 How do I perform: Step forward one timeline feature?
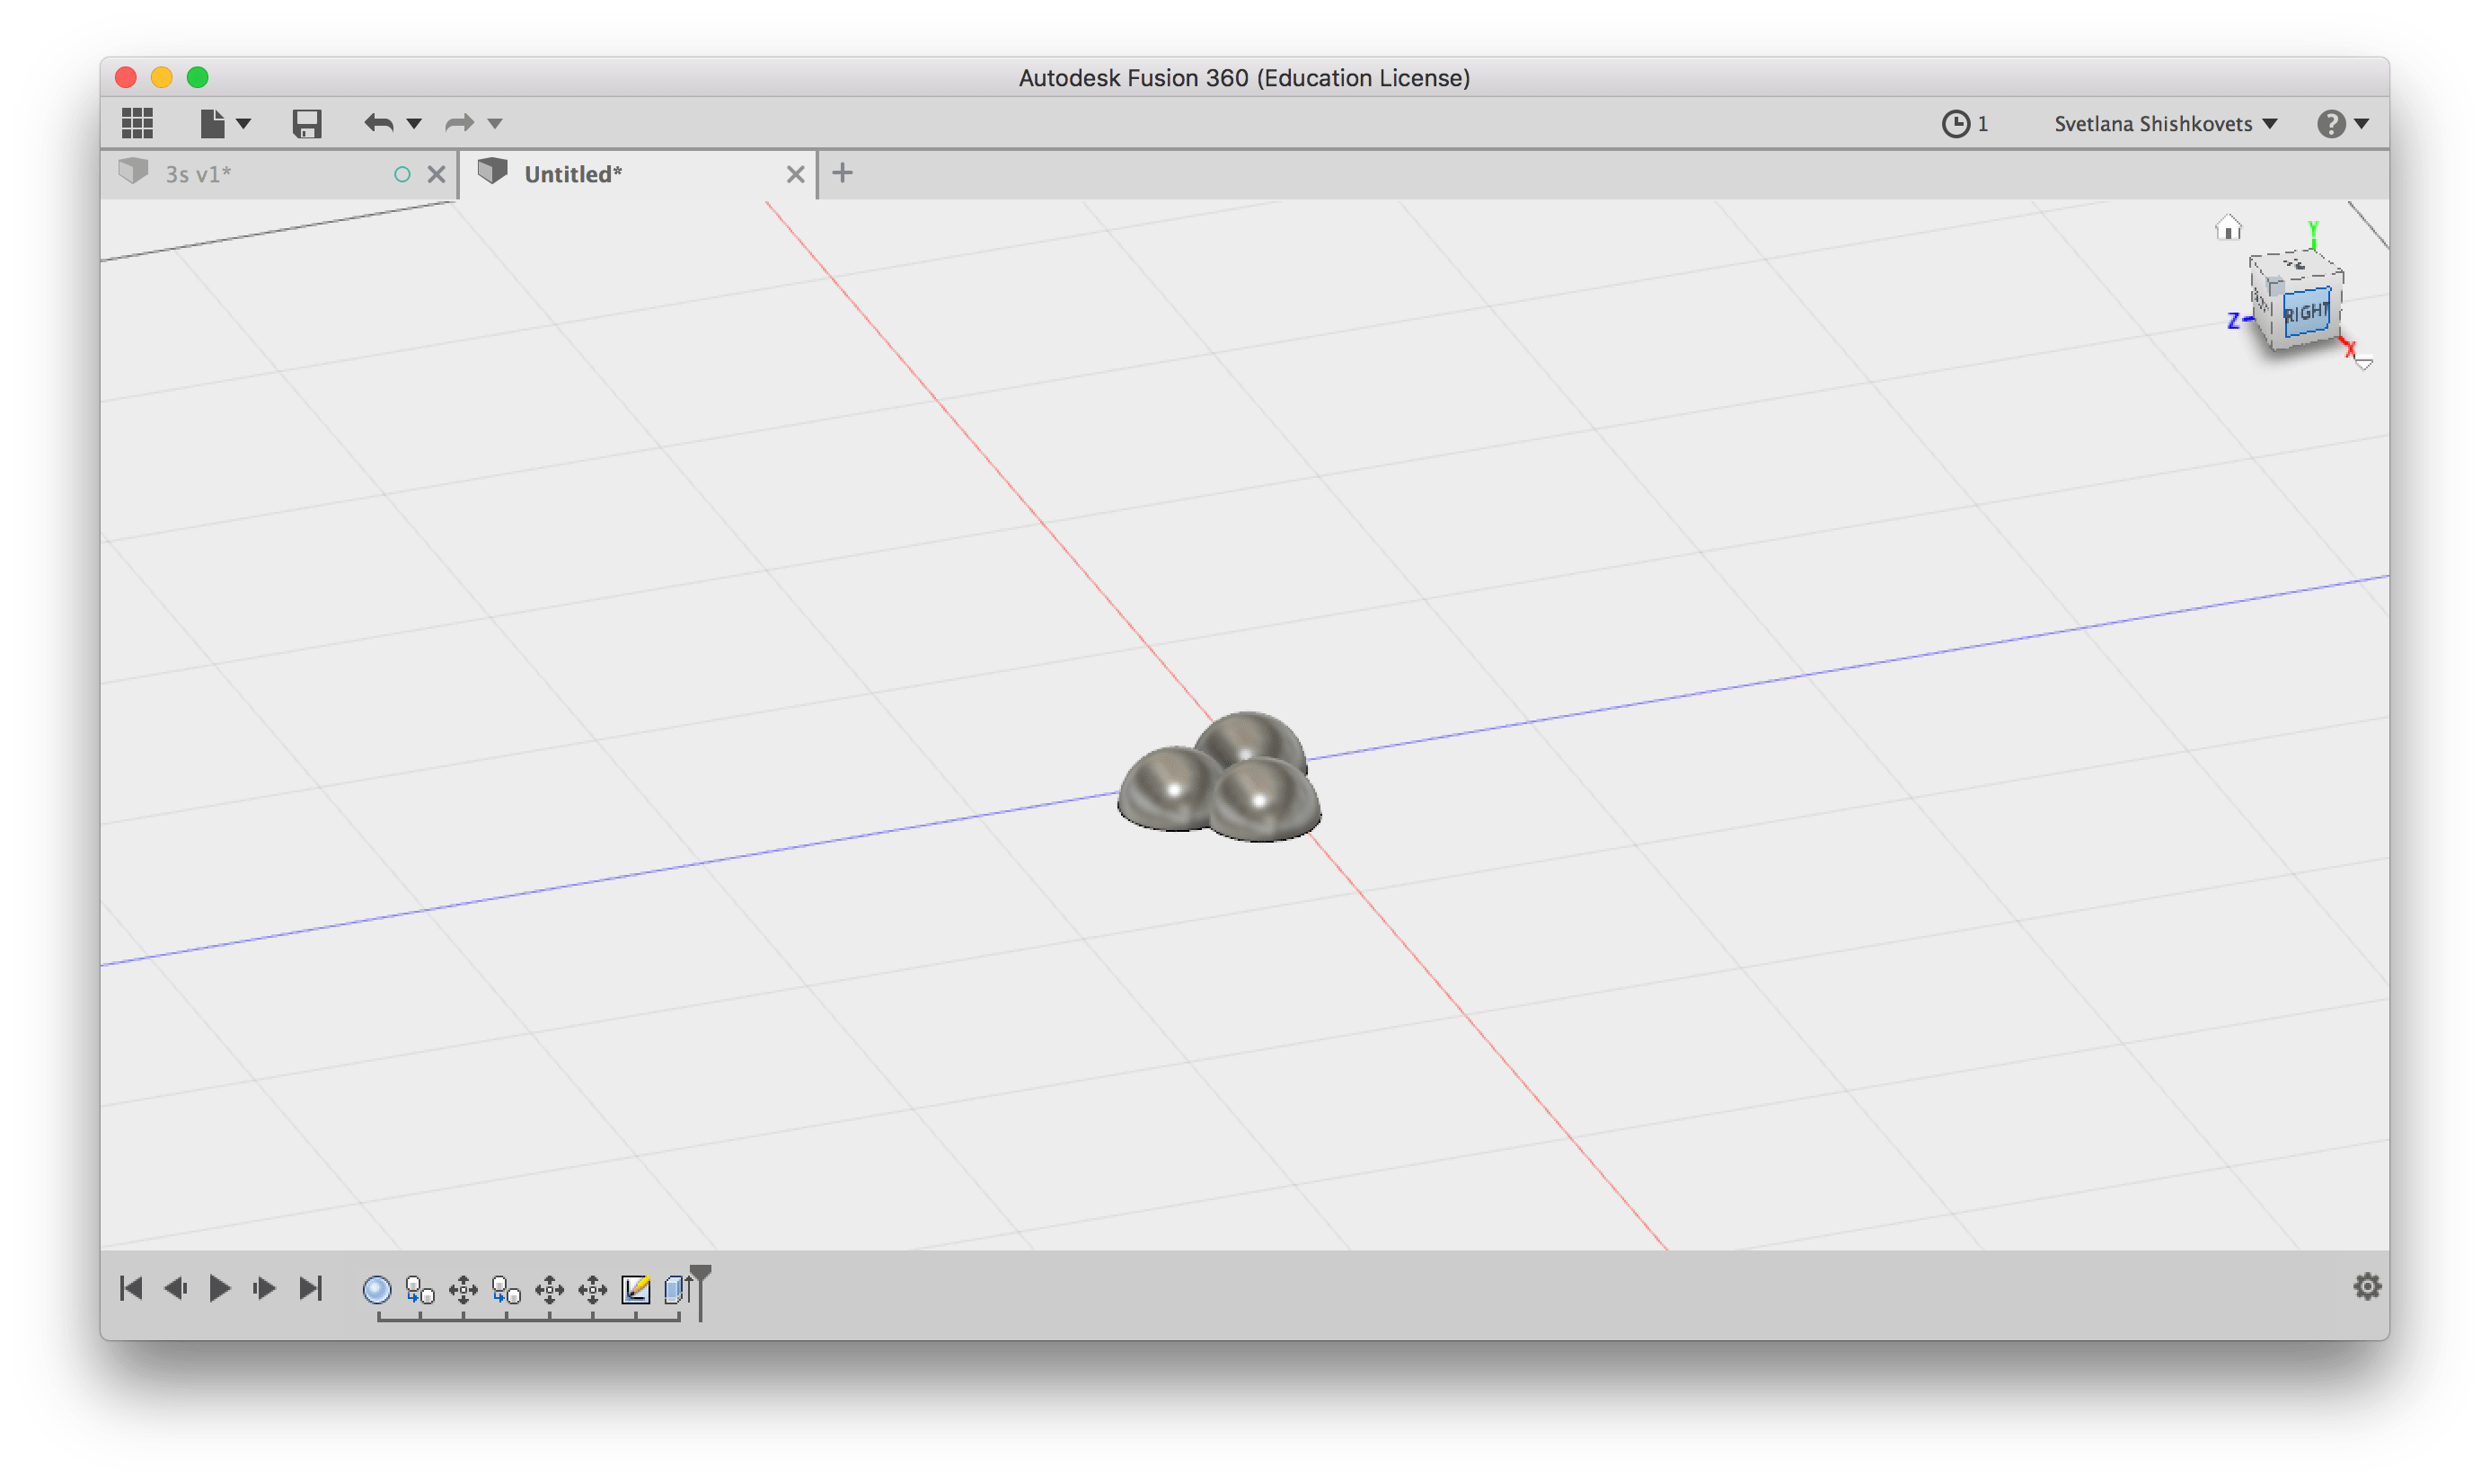[264, 1288]
